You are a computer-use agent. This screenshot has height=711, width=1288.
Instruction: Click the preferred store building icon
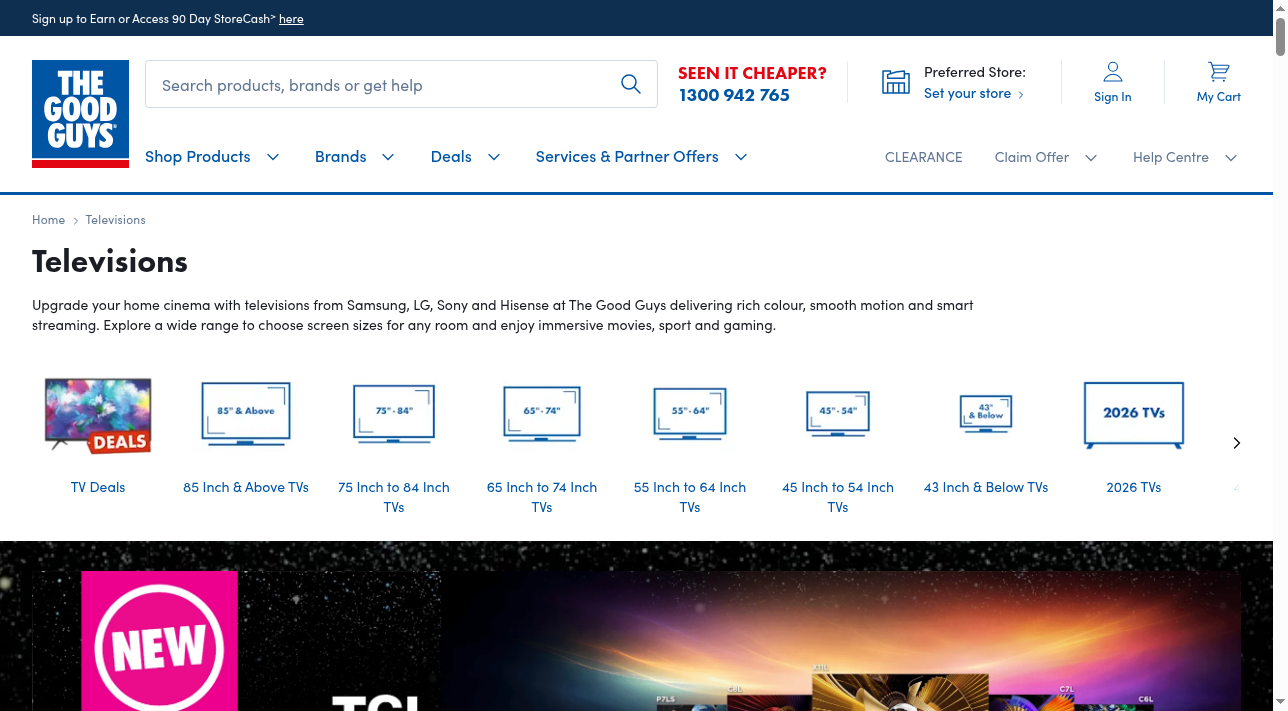896,82
